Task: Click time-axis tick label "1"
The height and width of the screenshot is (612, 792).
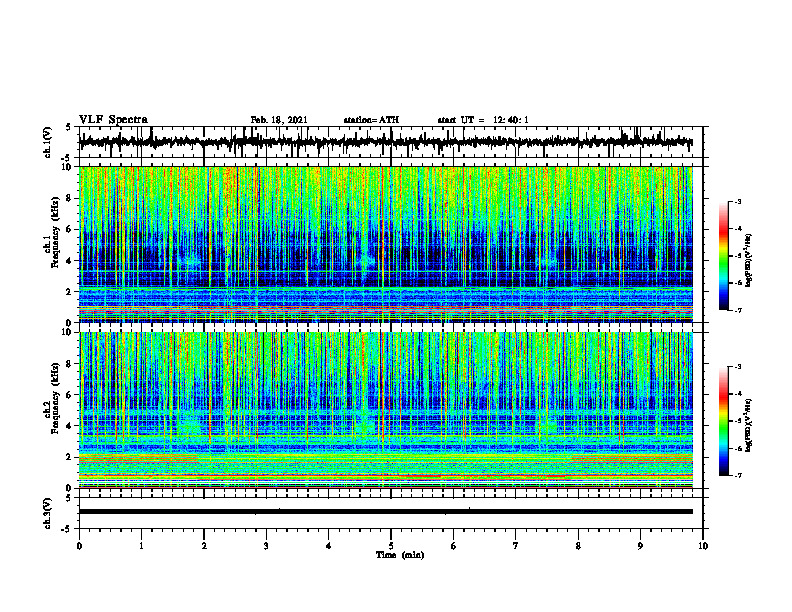Action: coord(141,546)
